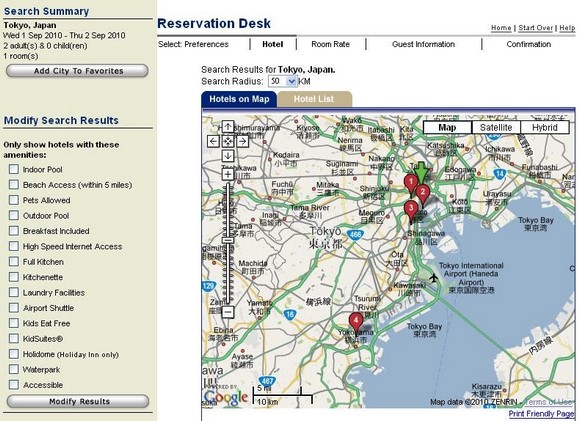Image resolution: width=580 pixels, height=421 pixels.
Task: Click route 16 shield on map
Action: click(290, 314)
